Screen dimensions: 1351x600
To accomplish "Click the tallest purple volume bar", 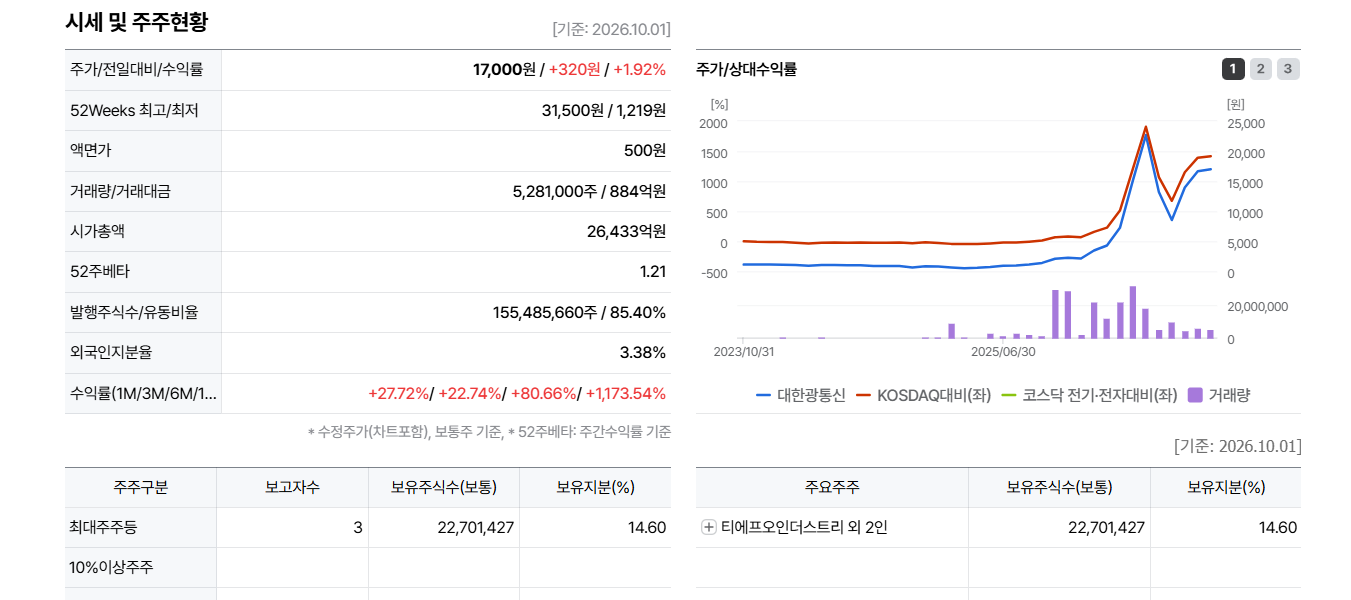I will click(x=1133, y=312).
